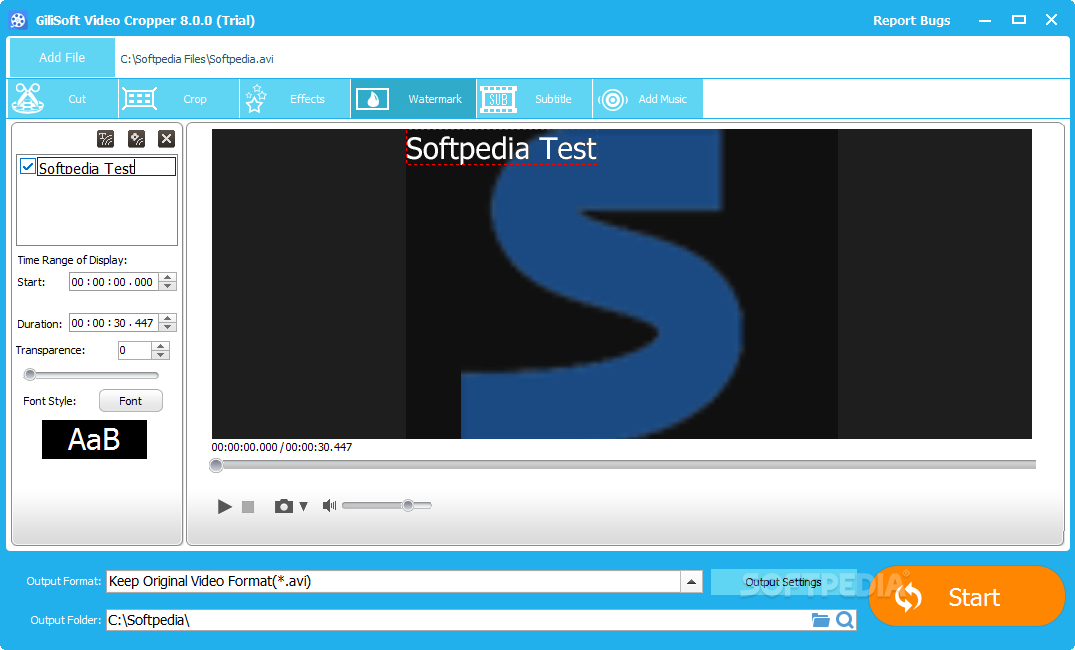The width and height of the screenshot is (1075, 650).
Task: Open the Font style dialog
Action: 130,401
